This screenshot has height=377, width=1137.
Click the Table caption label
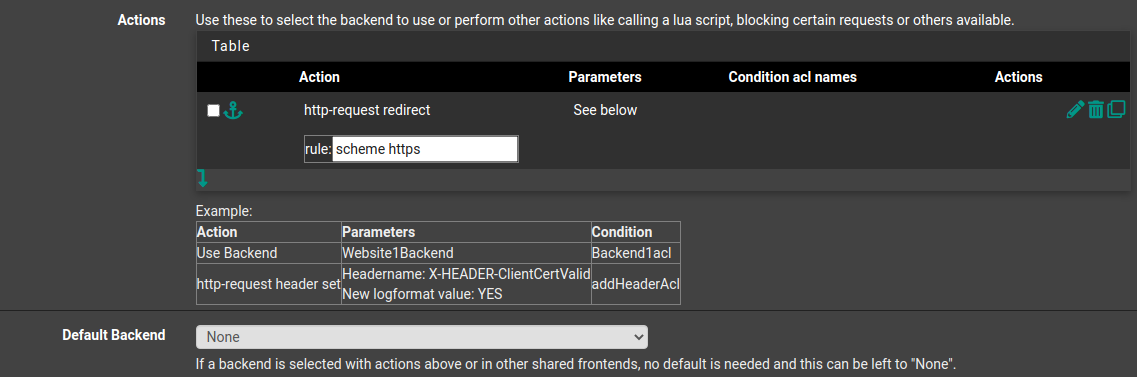pos(231,46)
